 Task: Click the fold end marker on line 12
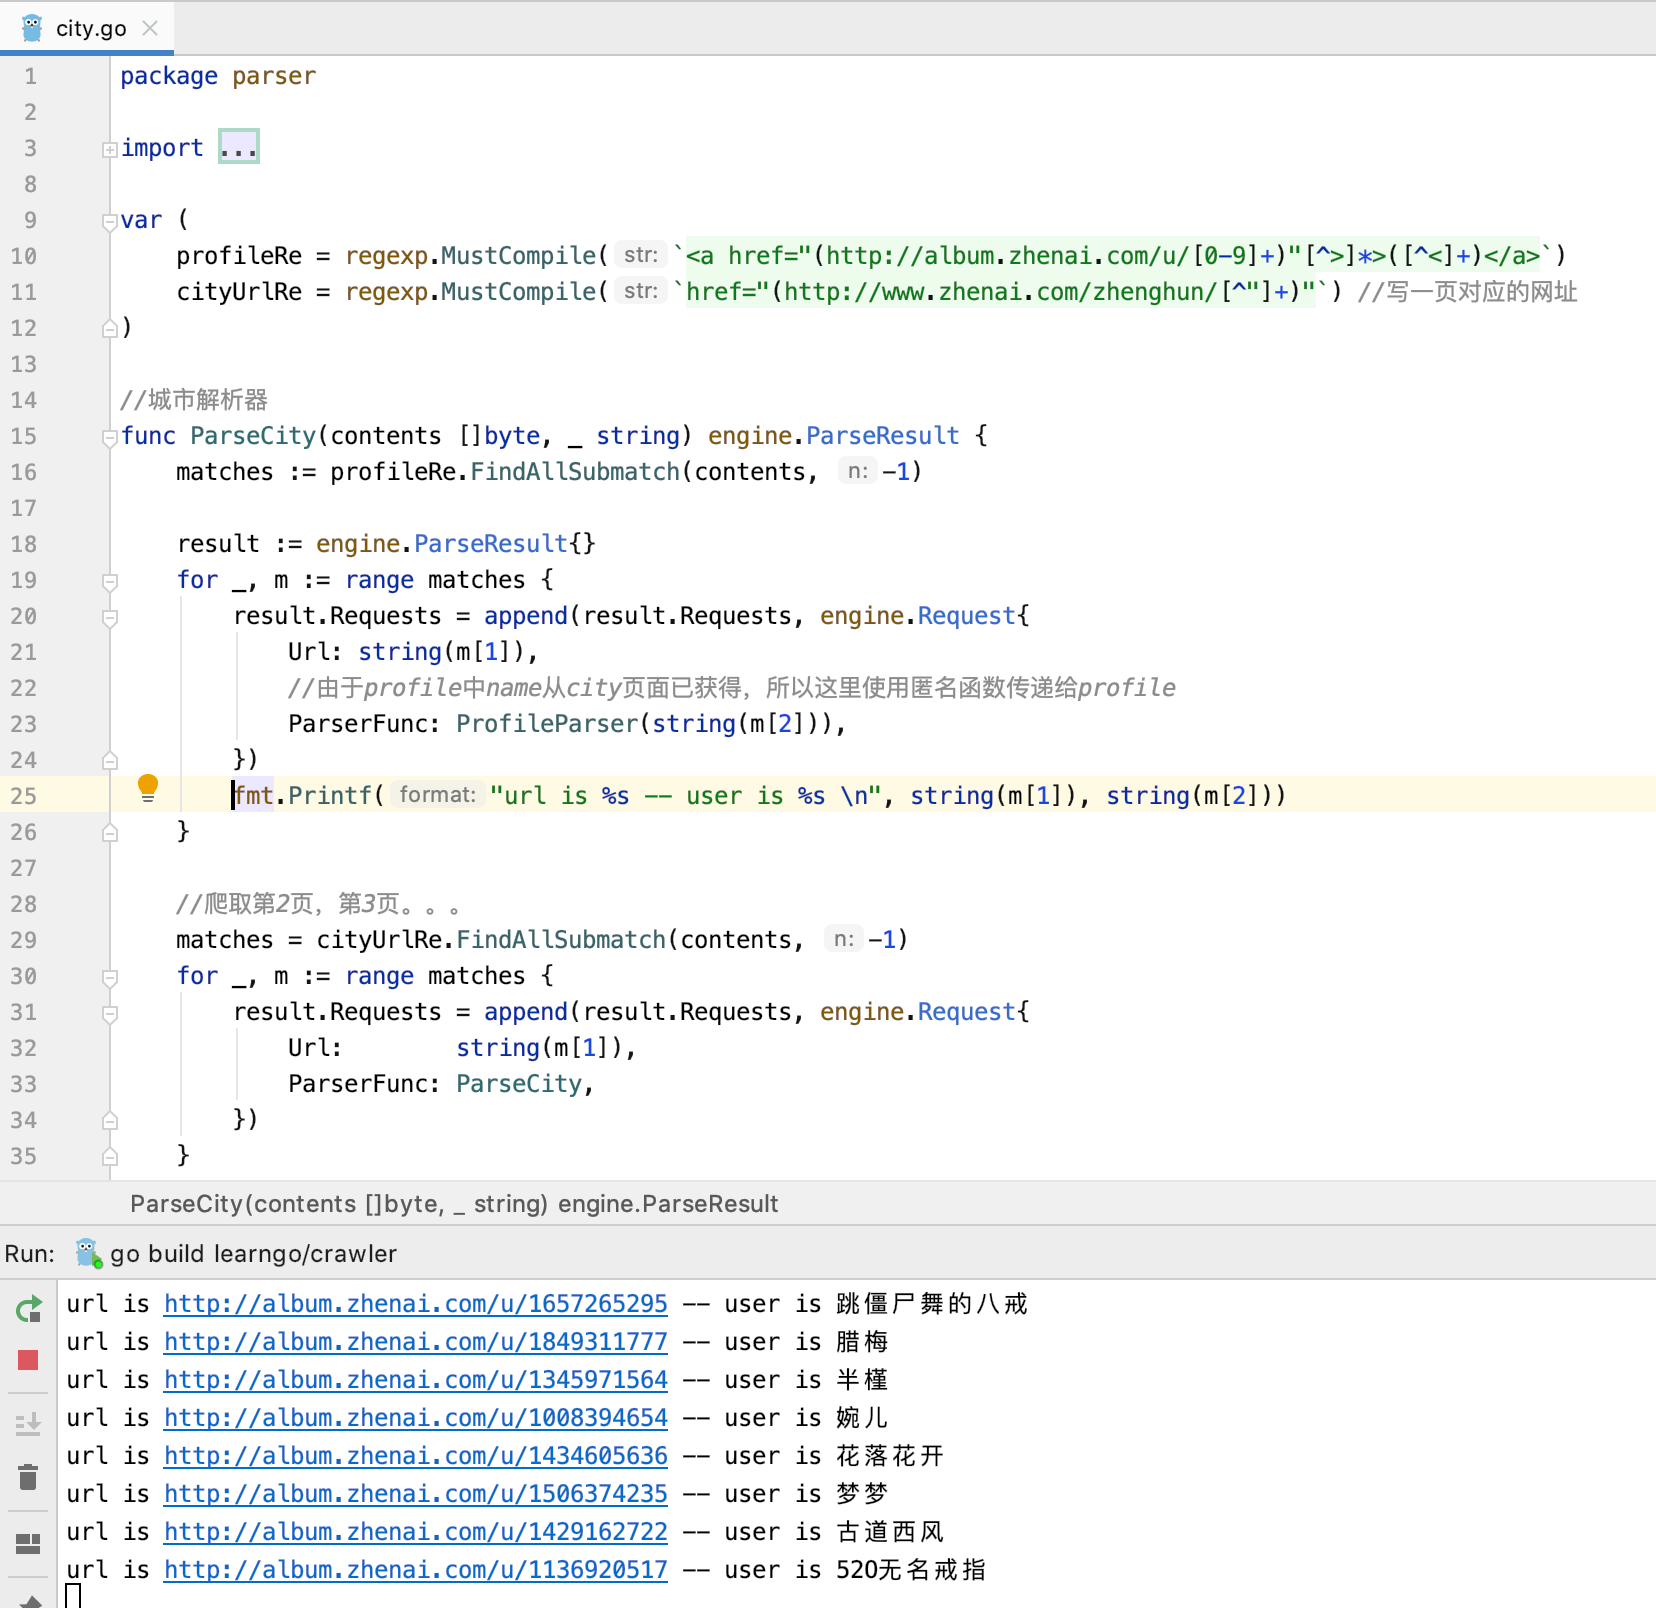(110, 327)
